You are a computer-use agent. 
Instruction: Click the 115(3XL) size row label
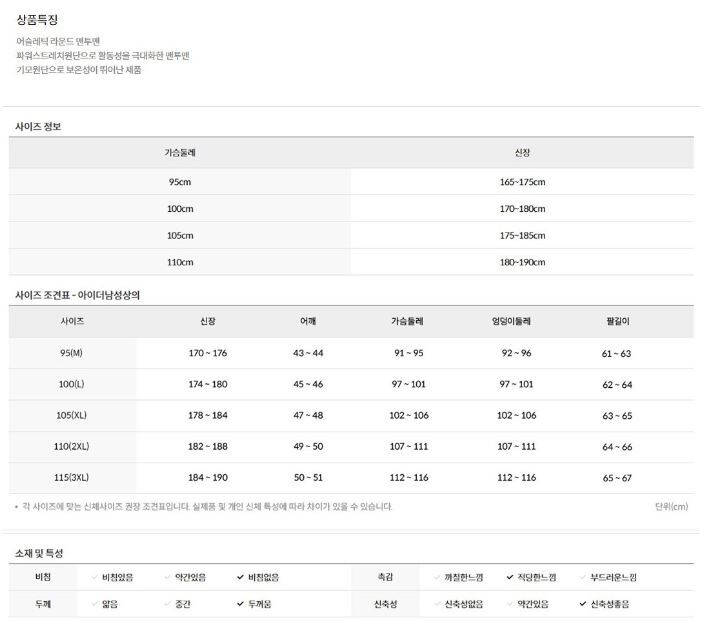tap(72, 477)
